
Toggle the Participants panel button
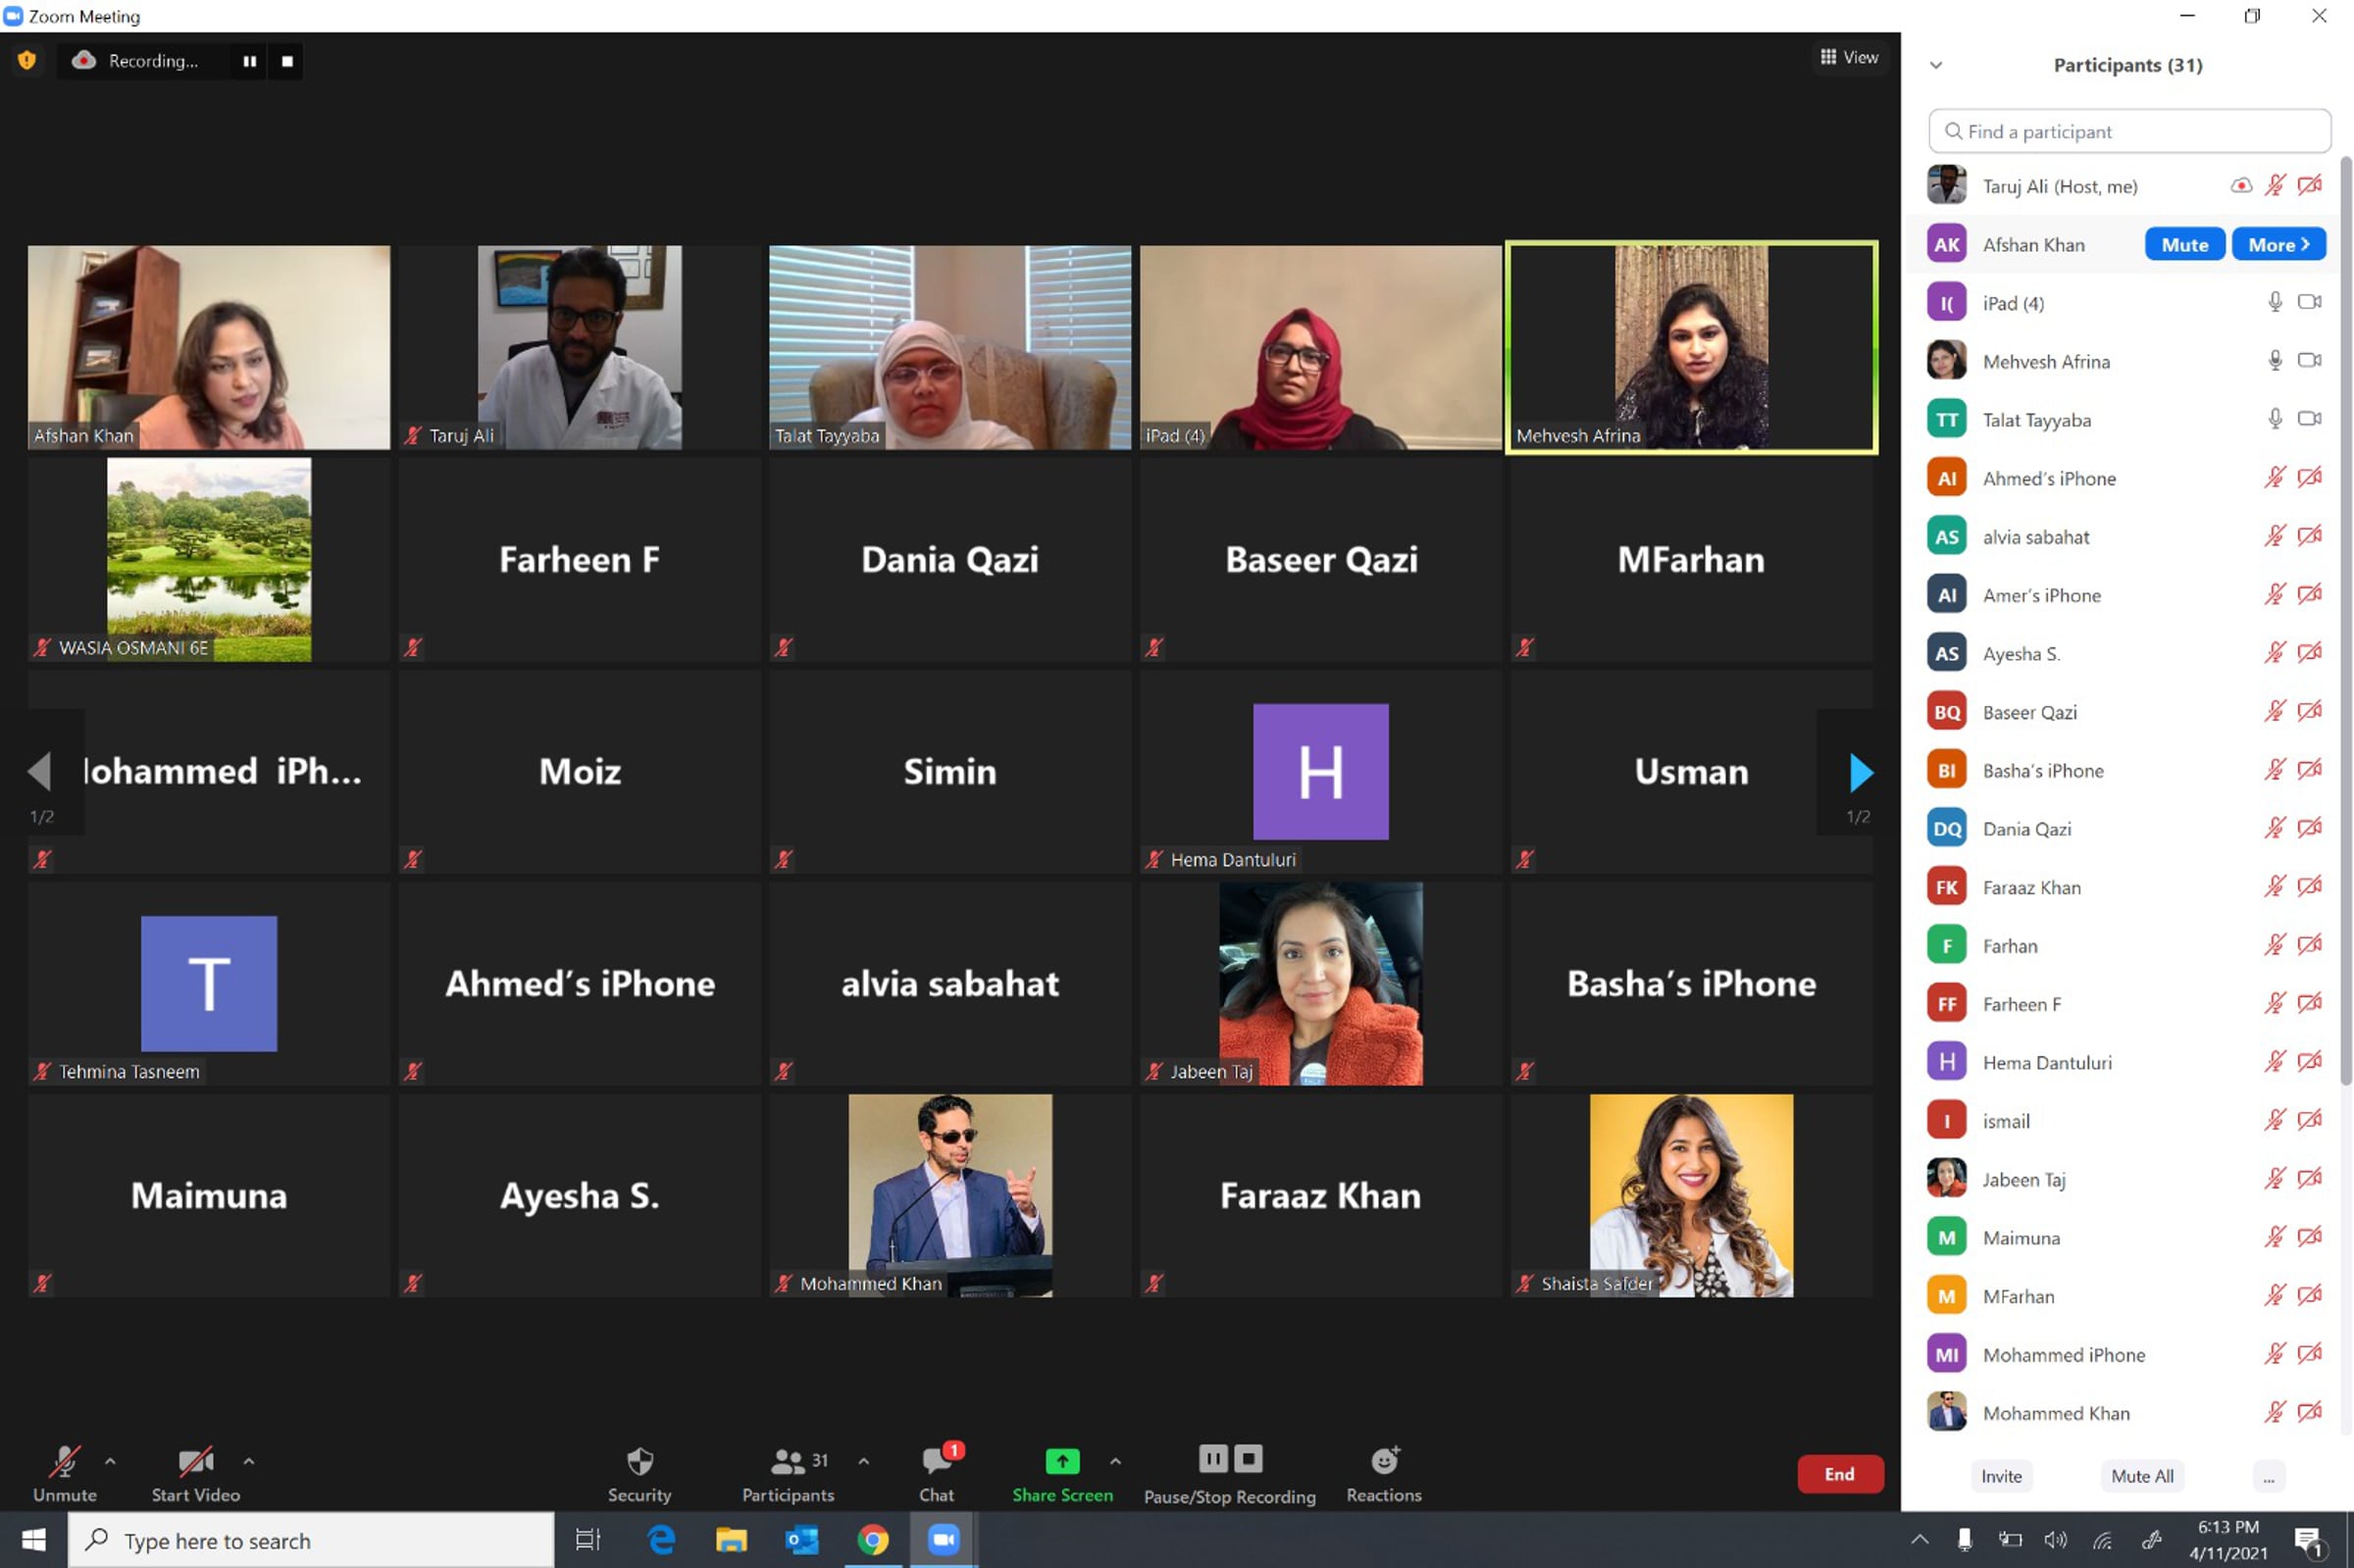click(788, 1472)
